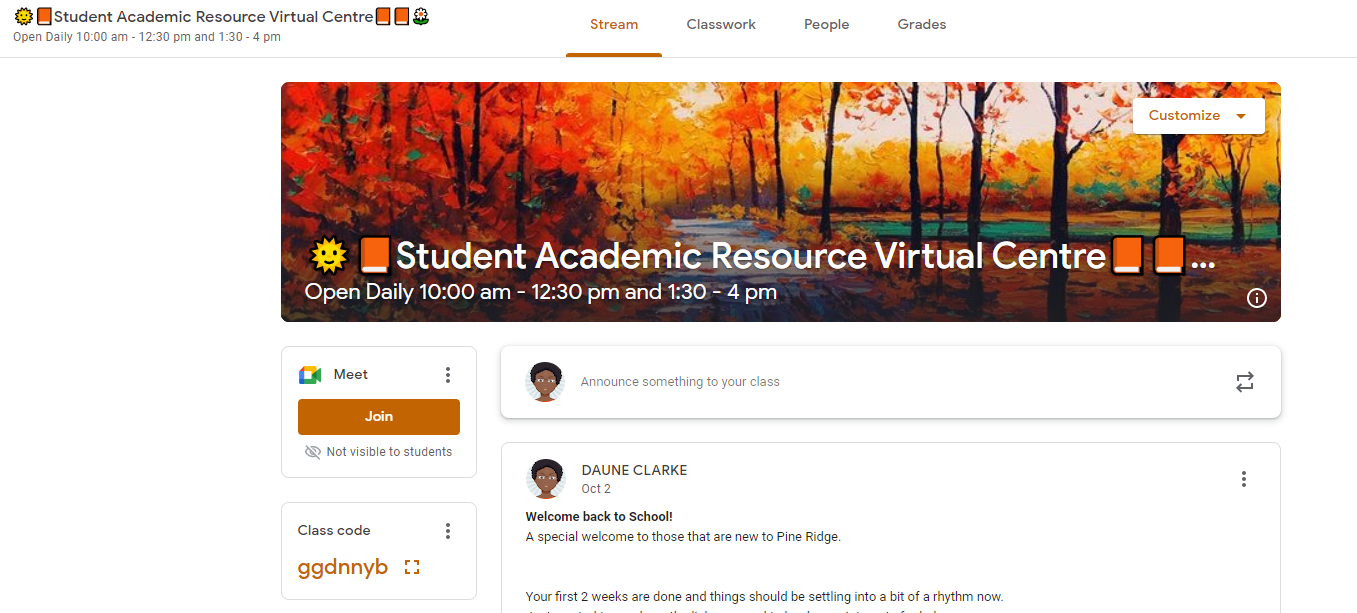The width and height of the screenshot is (1357, 613).
Task: Click the Not visible to students text
Action: click(x=389, y=452)
